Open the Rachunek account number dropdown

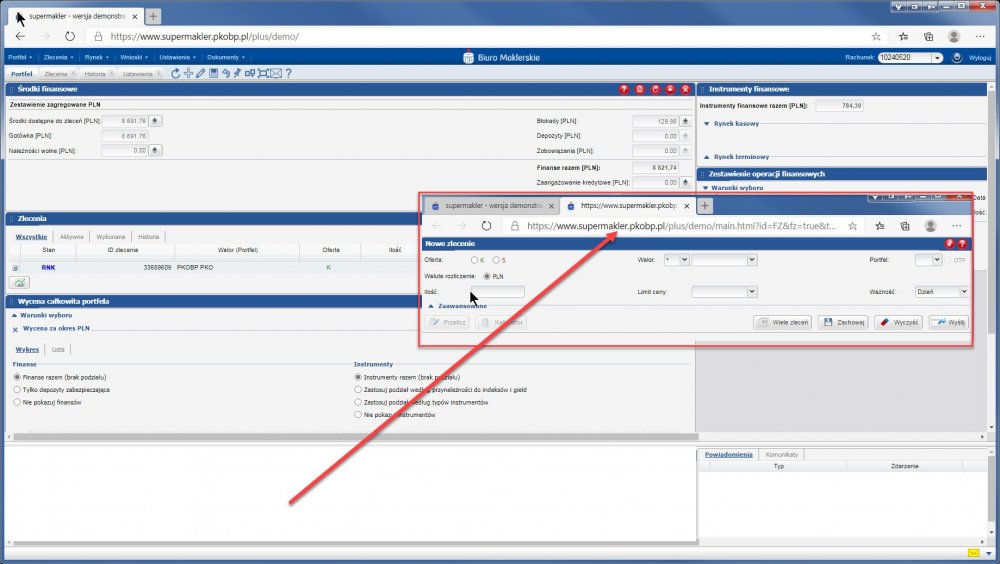coord(937,57)
